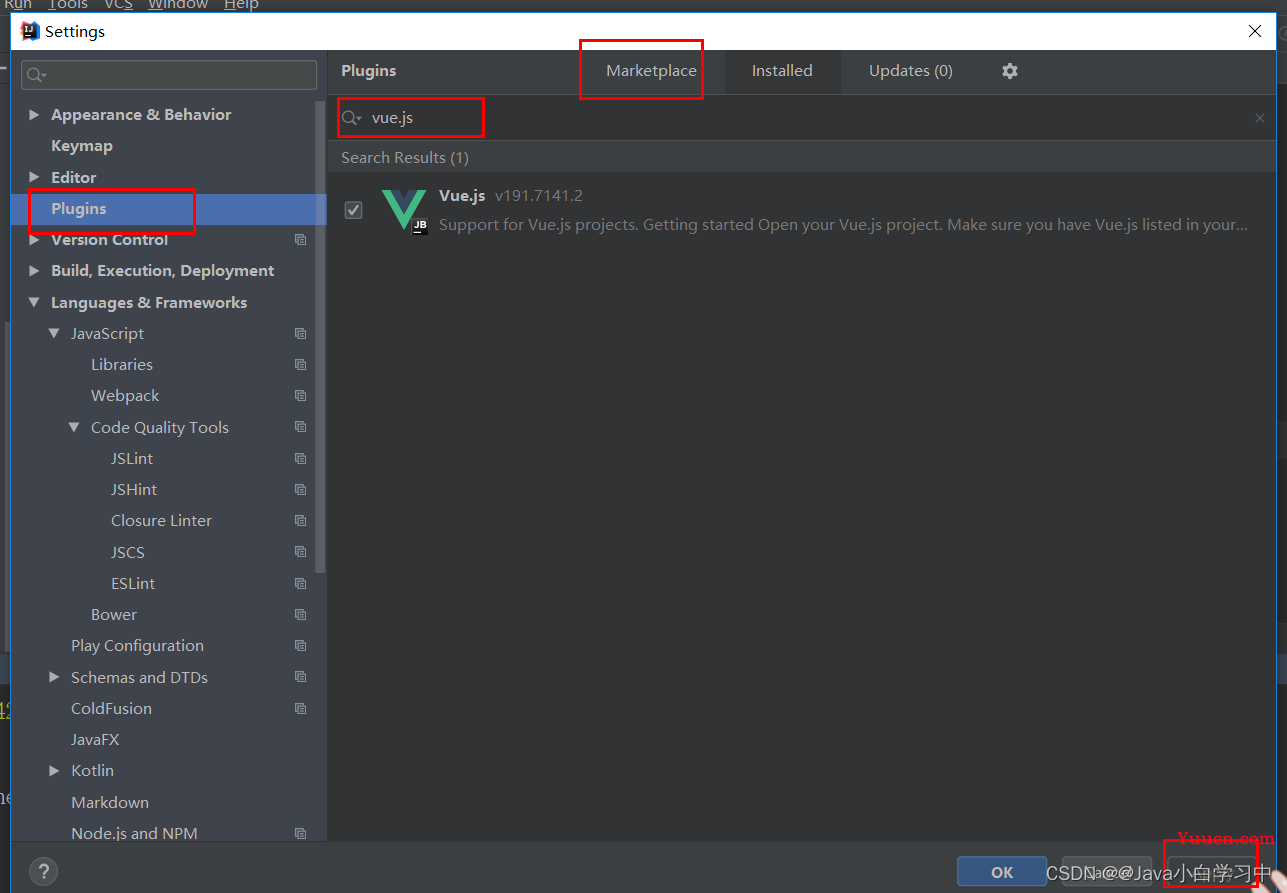Select Markdown settings item
The image size is (1287, 893).
[110, 803]
